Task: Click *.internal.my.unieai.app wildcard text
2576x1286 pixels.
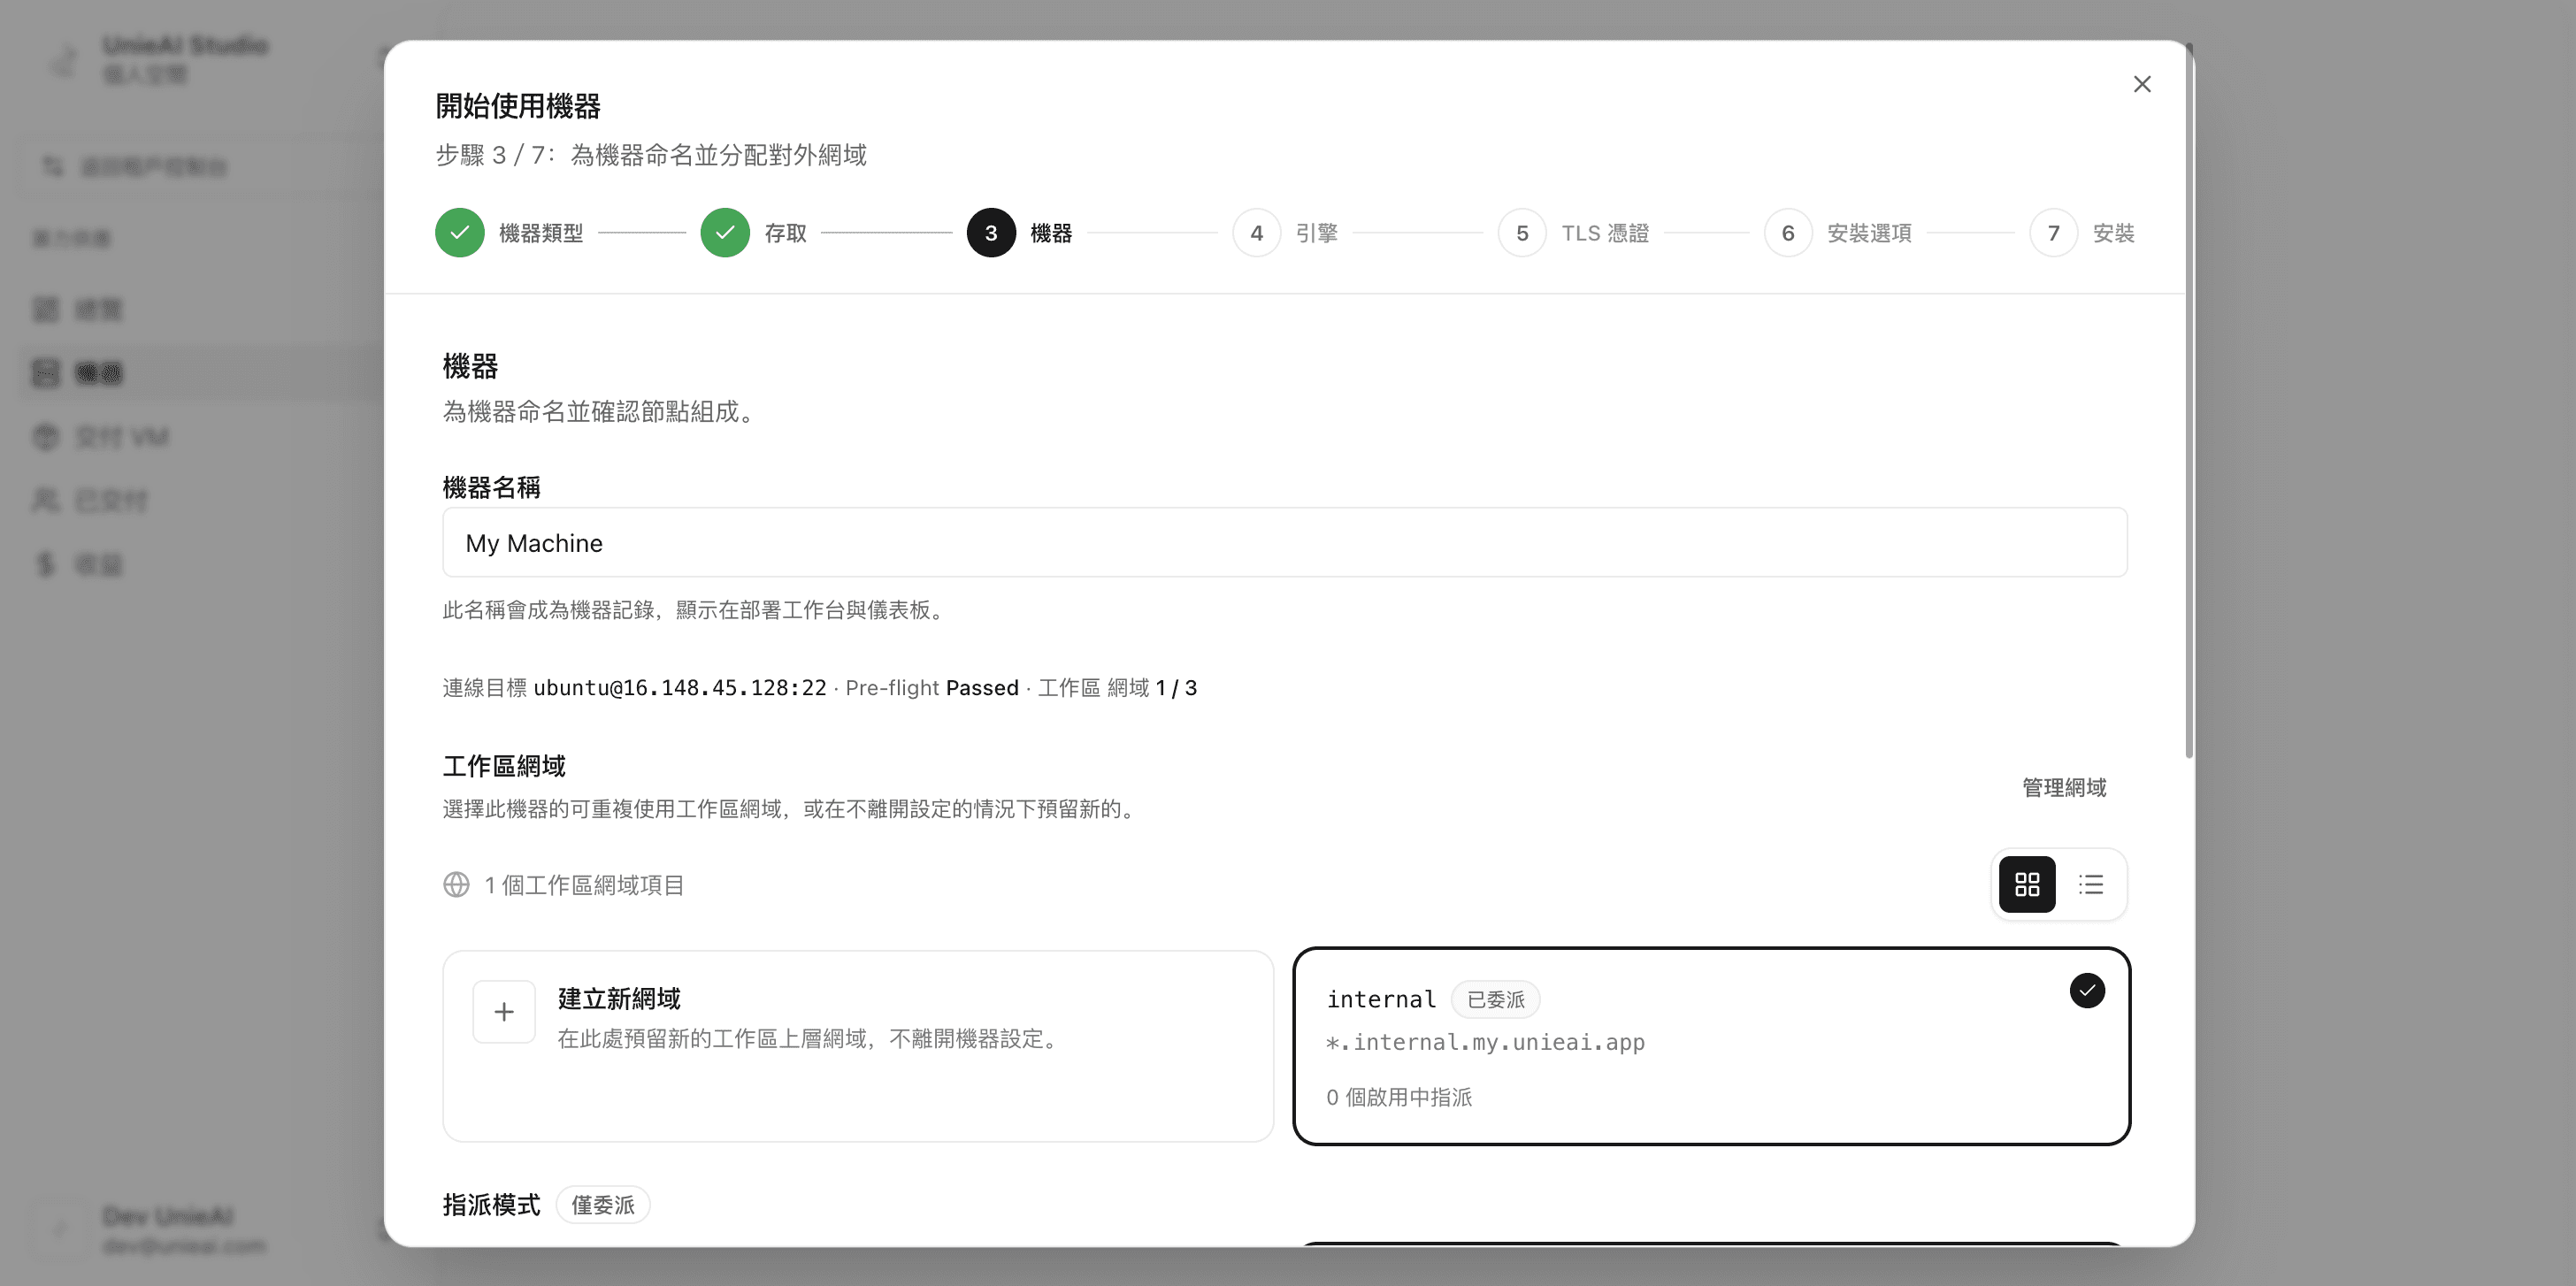Action: click(1485, 1042)
